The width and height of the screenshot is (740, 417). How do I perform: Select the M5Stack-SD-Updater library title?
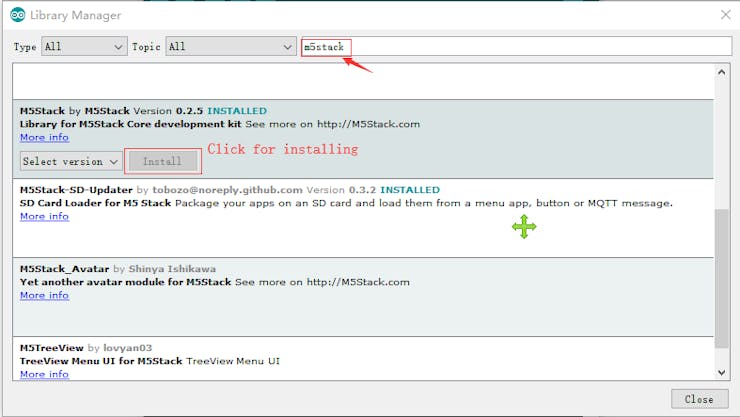(x=76, y=190)
